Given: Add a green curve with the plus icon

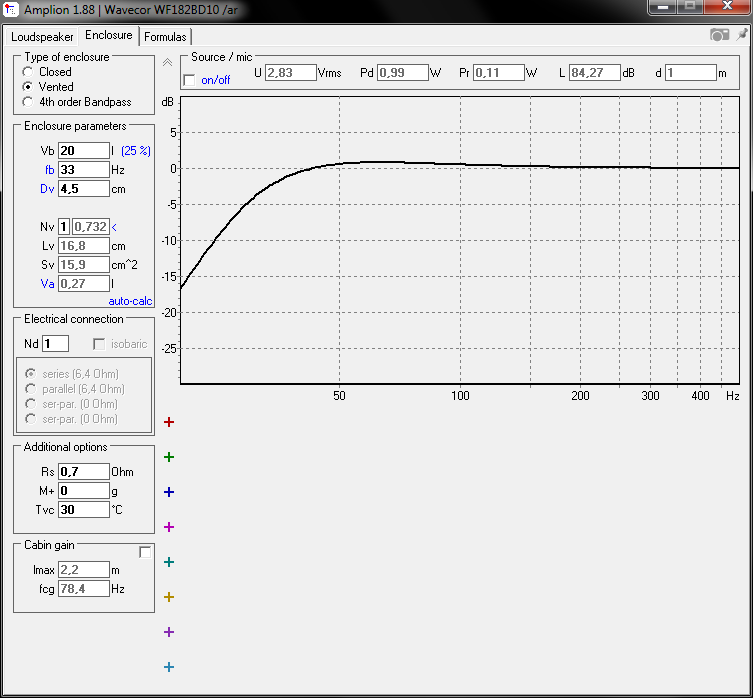Looking at the screenshot, I should [169, 457].
